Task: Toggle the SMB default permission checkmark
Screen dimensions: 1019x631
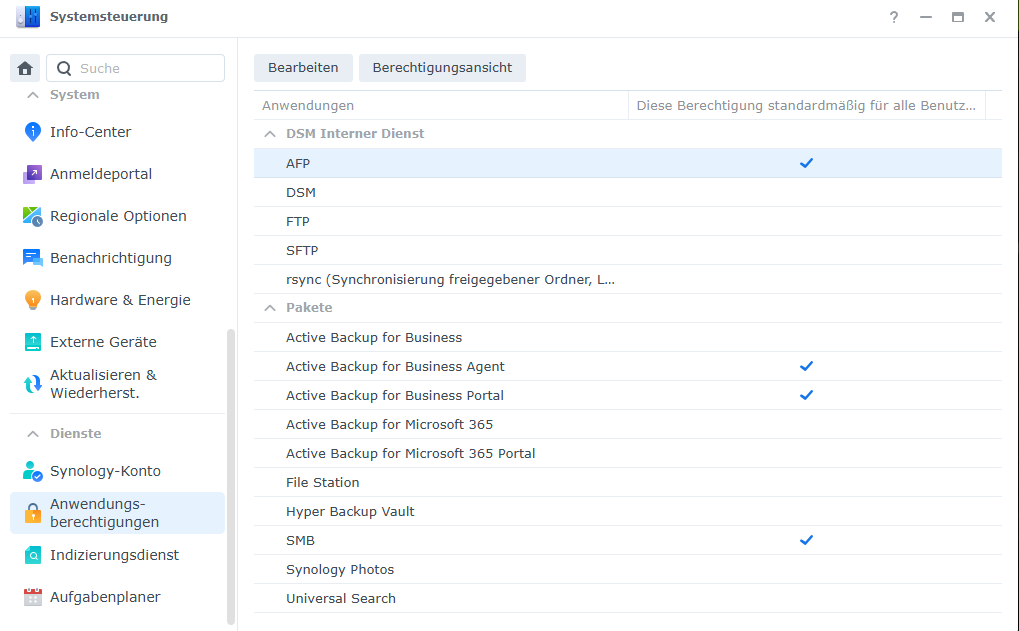Action: point(806,540)
